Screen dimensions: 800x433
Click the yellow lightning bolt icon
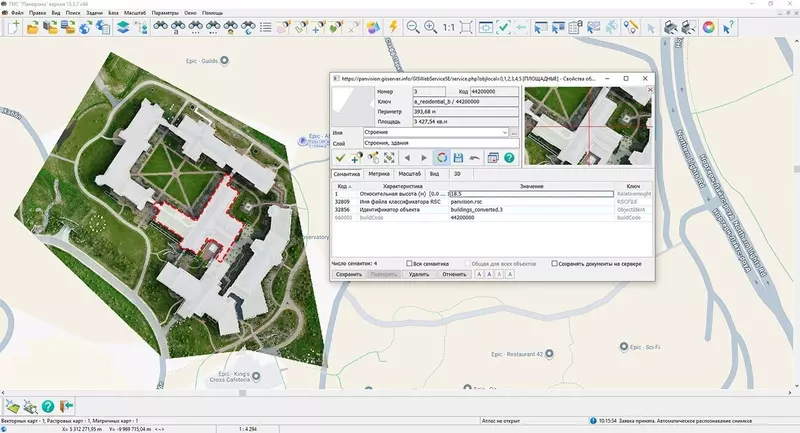coord(393,27)
